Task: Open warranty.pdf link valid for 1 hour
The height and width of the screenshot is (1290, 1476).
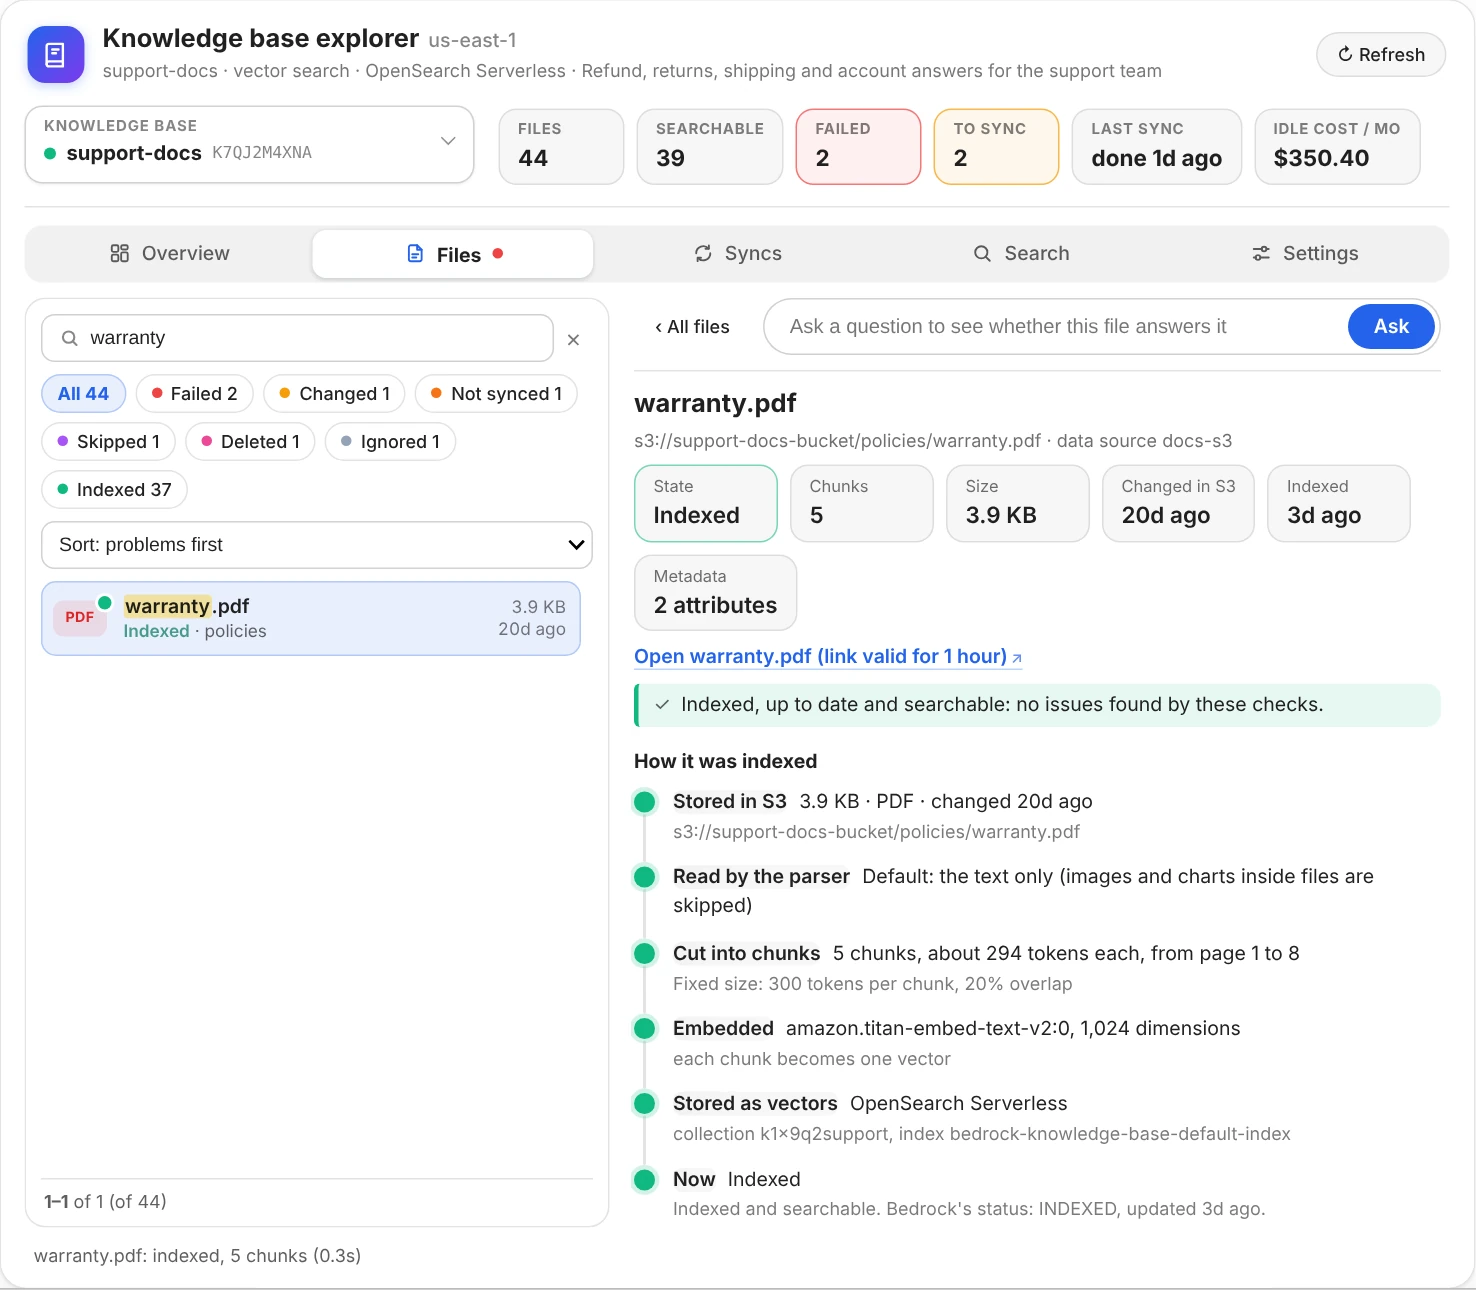Action: click(828, 657)
